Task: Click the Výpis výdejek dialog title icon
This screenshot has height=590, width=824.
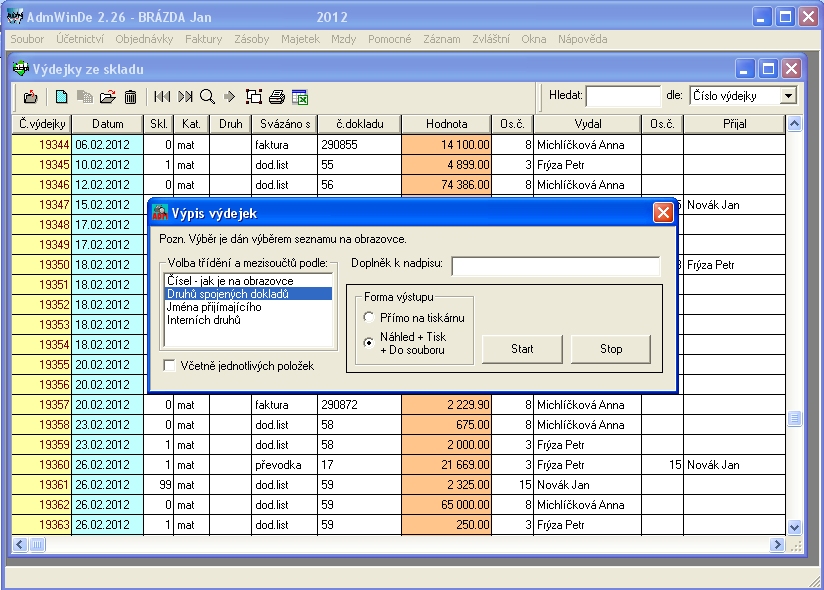Action: click(160, 213)
